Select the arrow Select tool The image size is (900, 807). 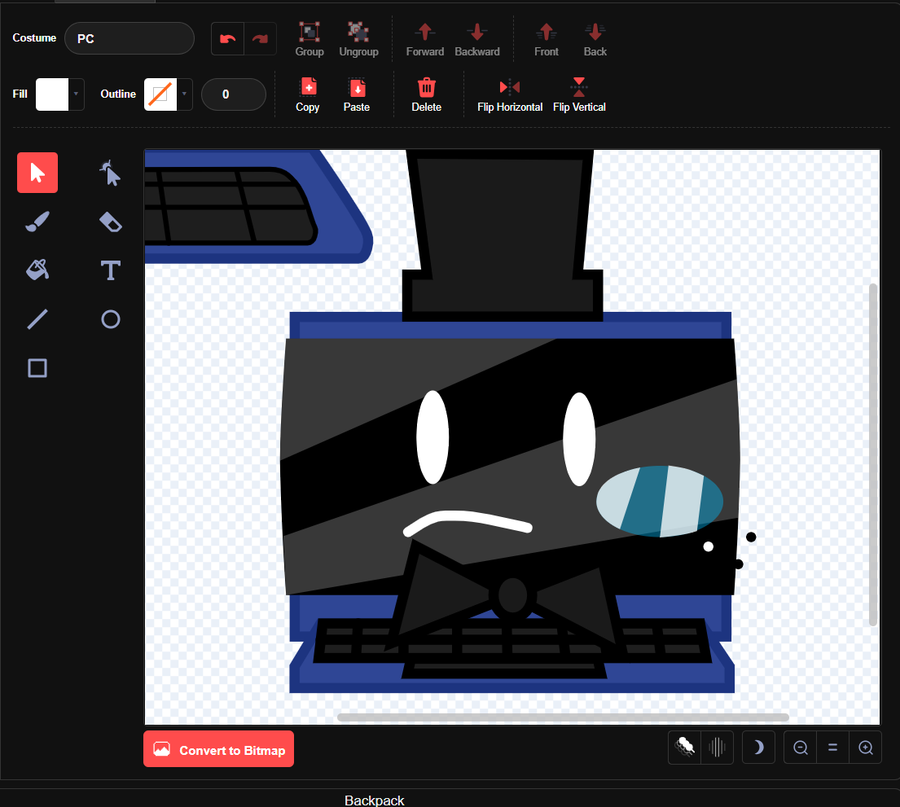pos(37,173)
